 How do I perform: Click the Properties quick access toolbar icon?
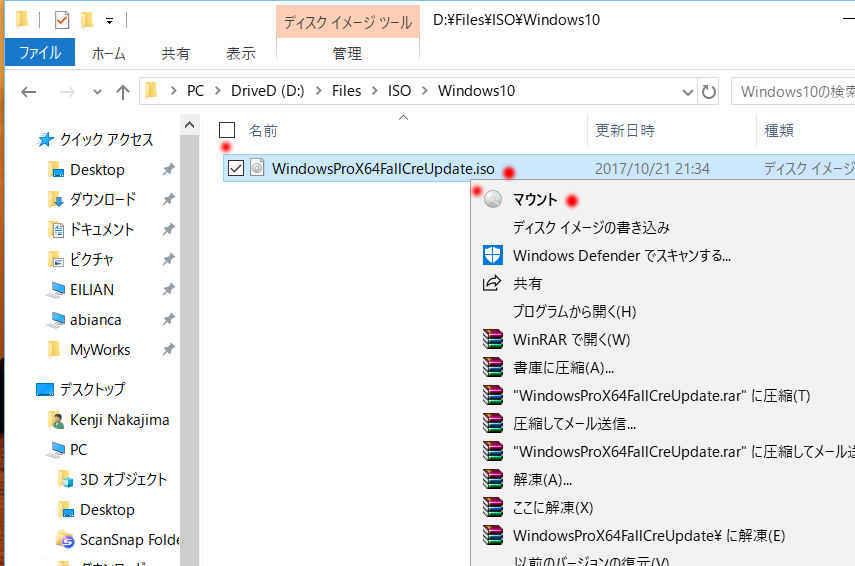point(62,21)
